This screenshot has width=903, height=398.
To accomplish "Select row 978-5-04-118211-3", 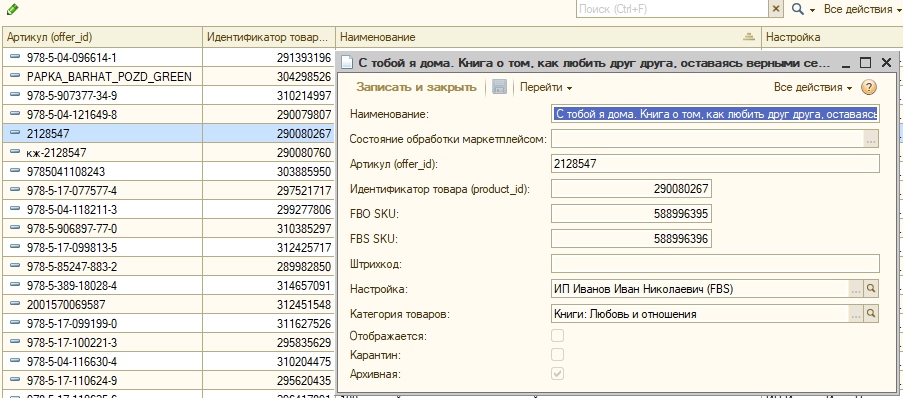I will coord(169,209).
